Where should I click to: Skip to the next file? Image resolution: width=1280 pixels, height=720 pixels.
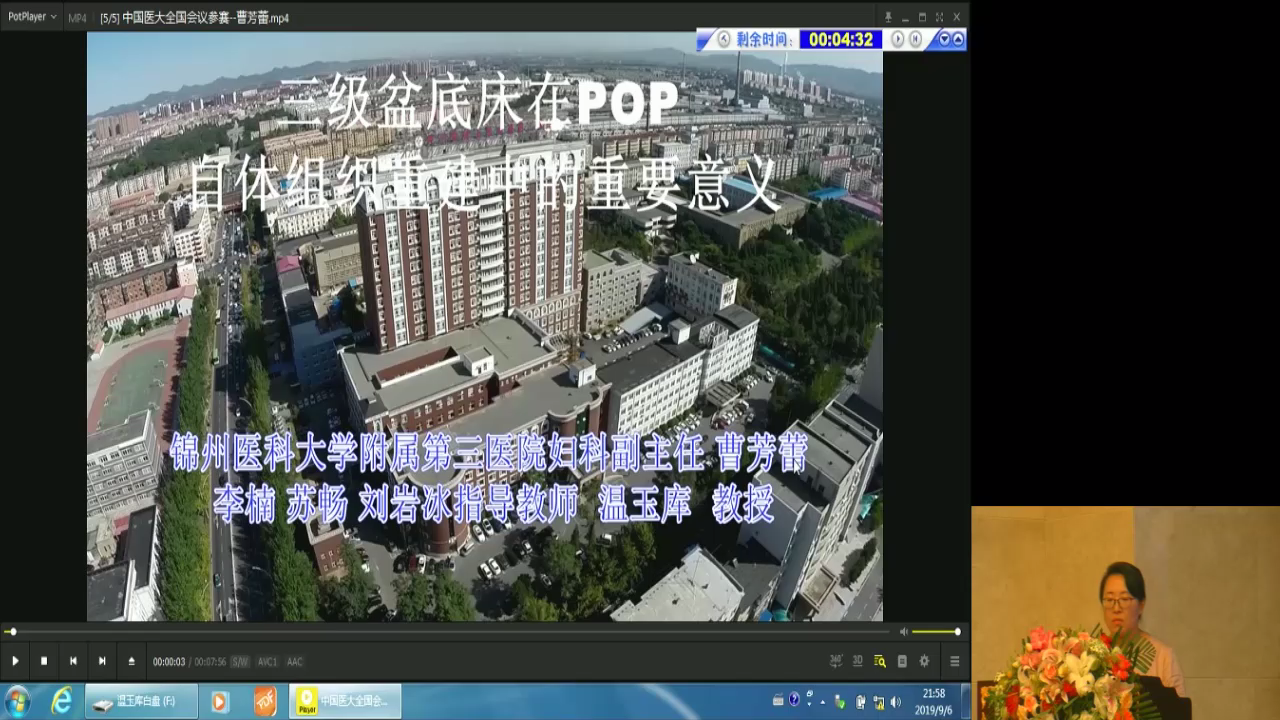102,661
